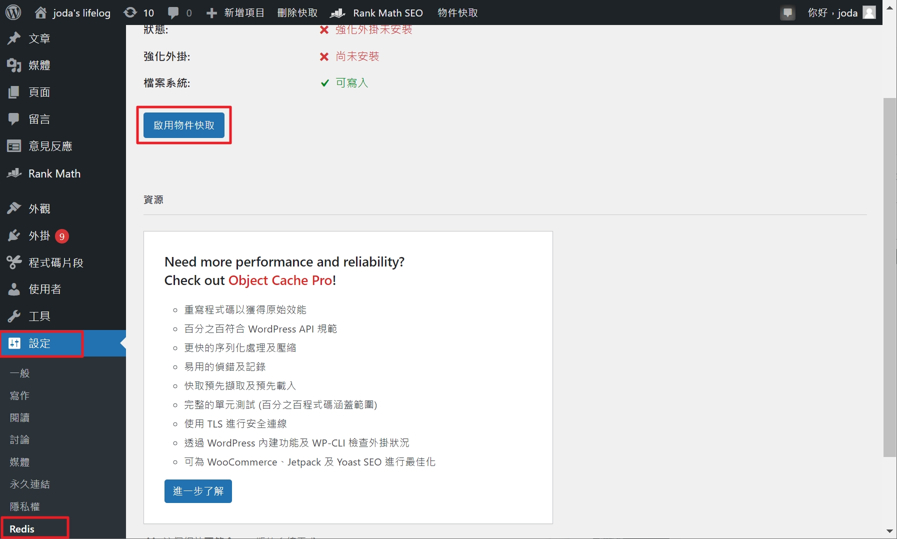Click the 使用 TLS 進行安全連線 list item
The image size is (897, 539).
point(235,423)
